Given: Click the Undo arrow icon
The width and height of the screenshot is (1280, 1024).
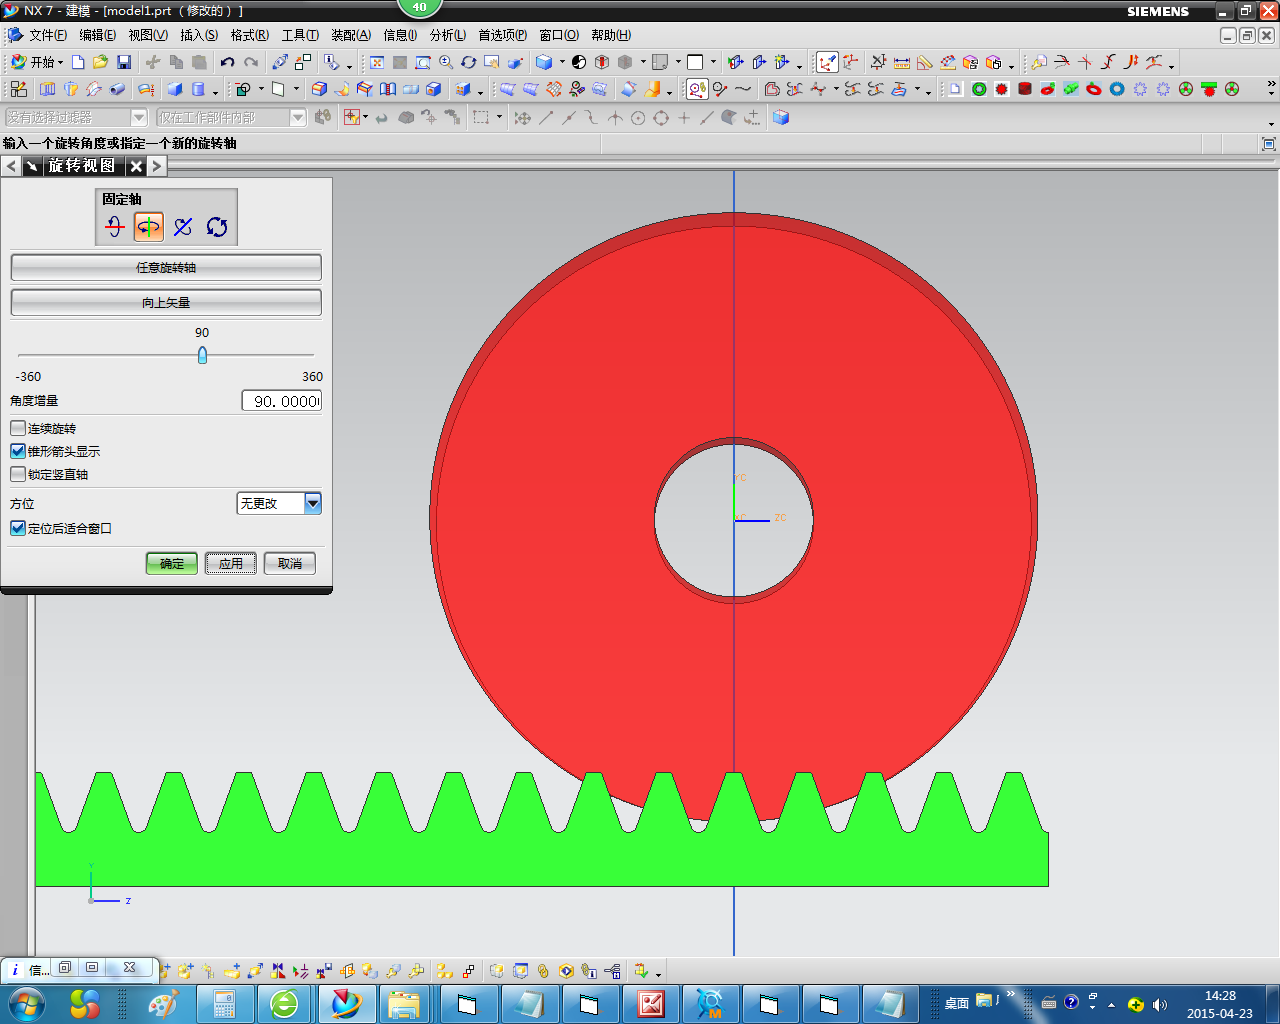Looking at the screenshot, I should tap(227, 62).
